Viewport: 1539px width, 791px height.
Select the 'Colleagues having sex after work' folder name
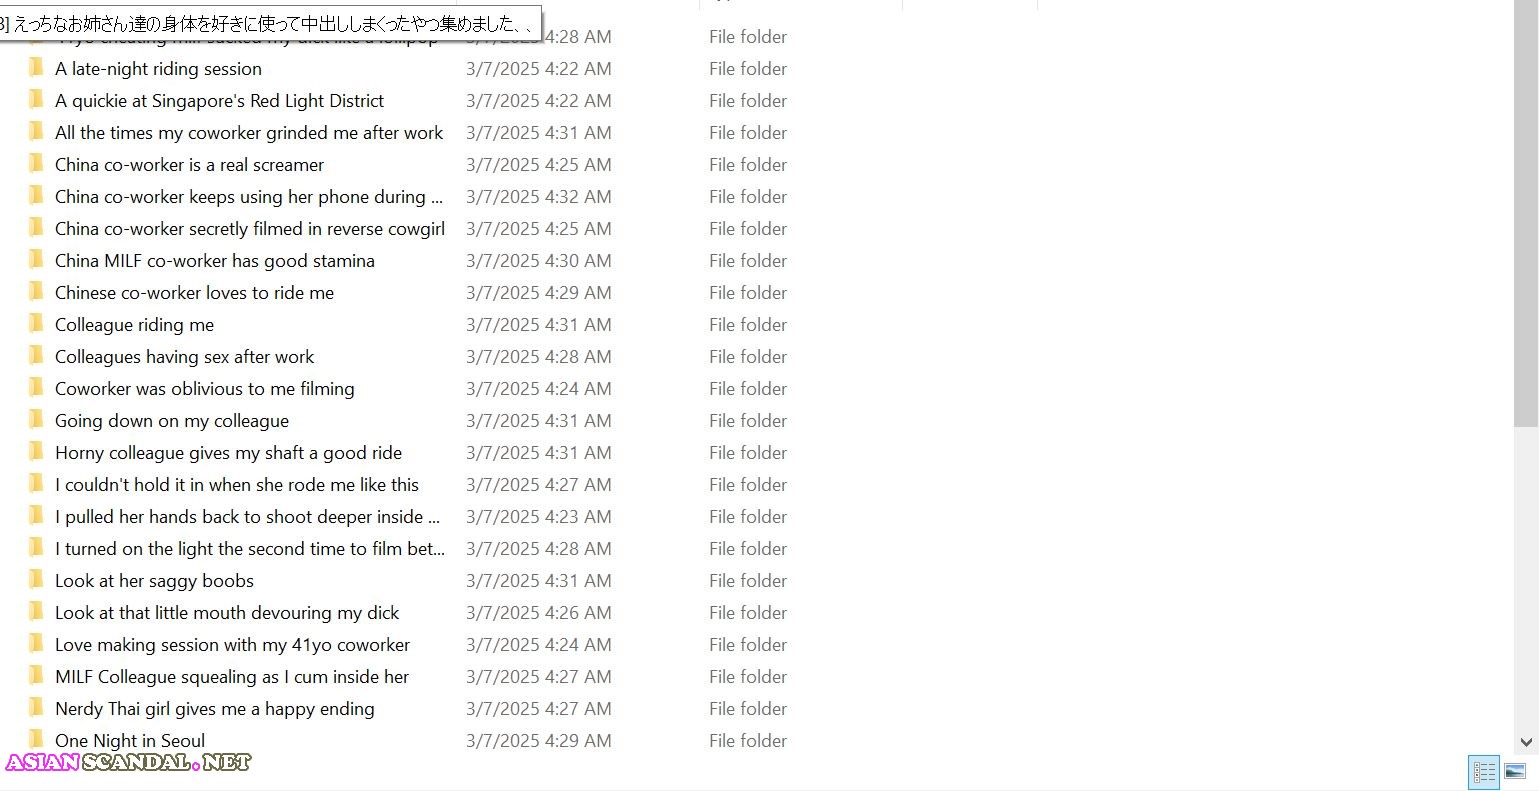click(x=184, y=356)
